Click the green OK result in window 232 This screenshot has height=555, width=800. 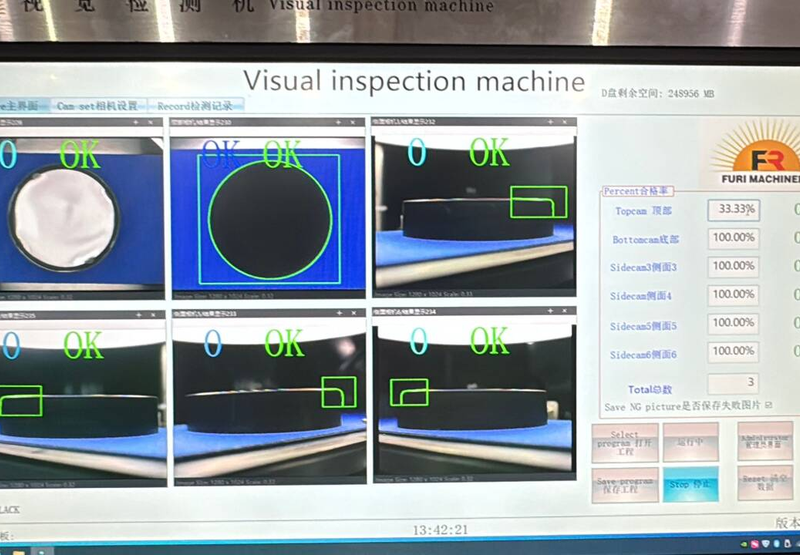coord(489,152)
